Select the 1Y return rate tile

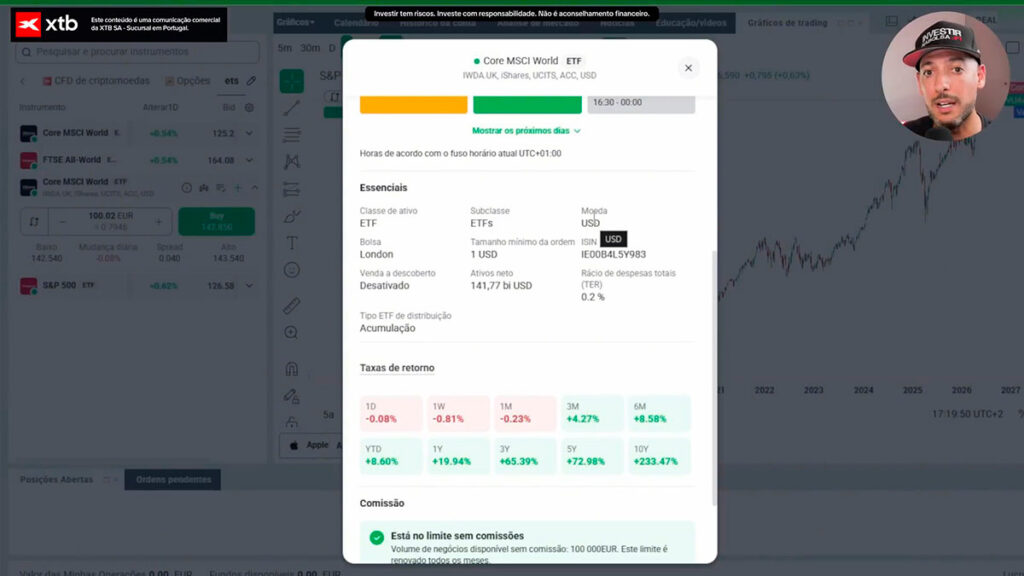pyautogui.click(x=458, y=455)
